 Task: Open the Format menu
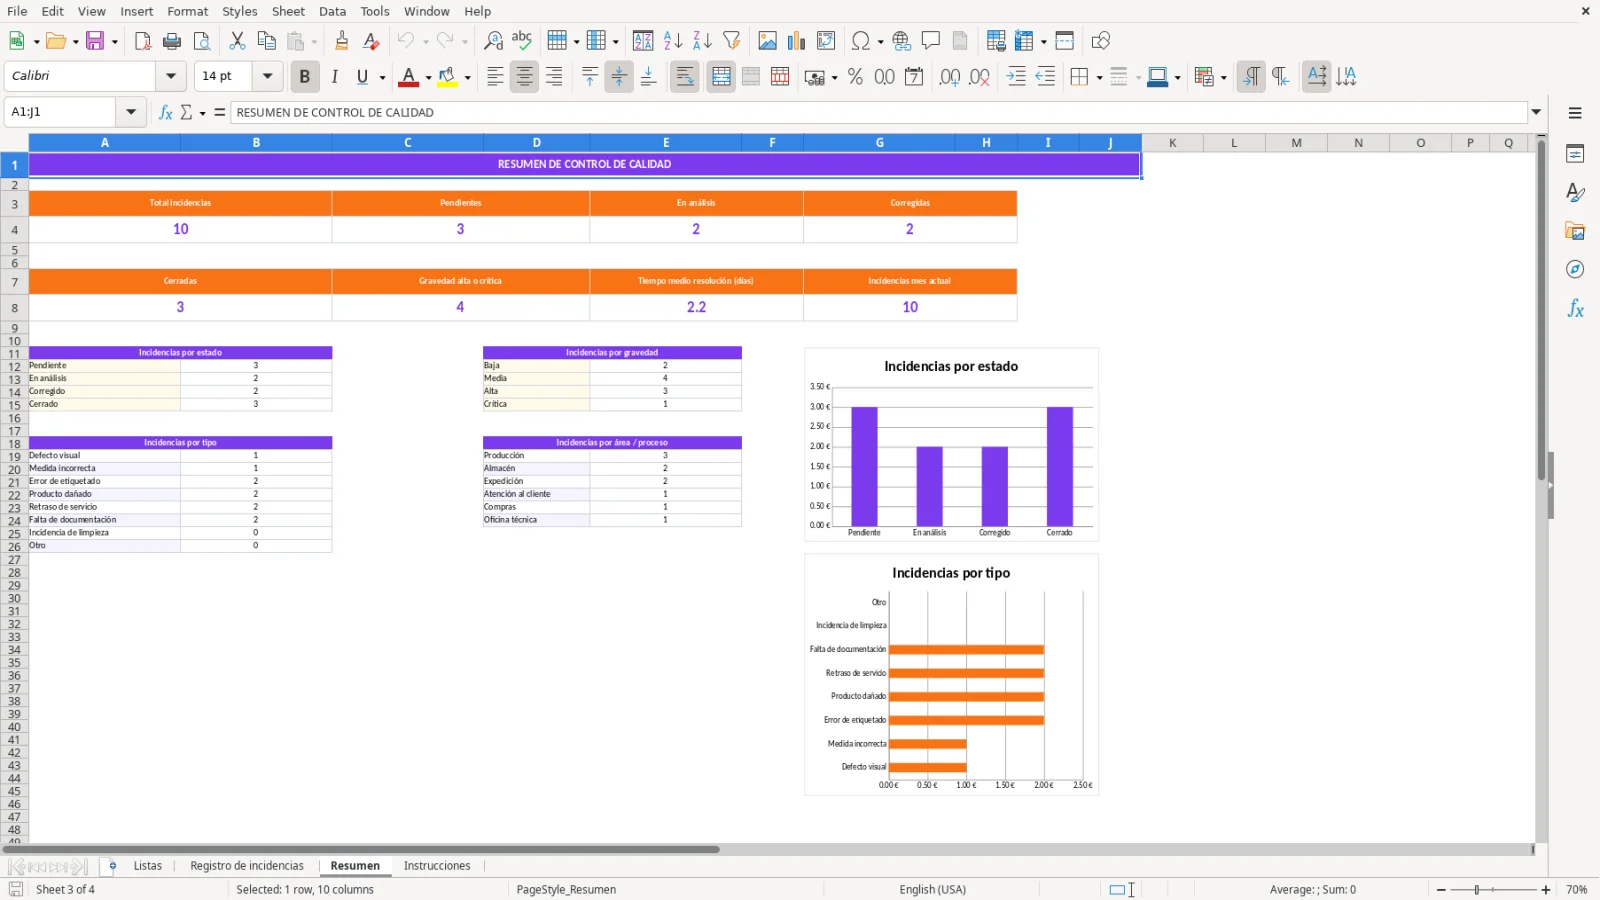187,11
